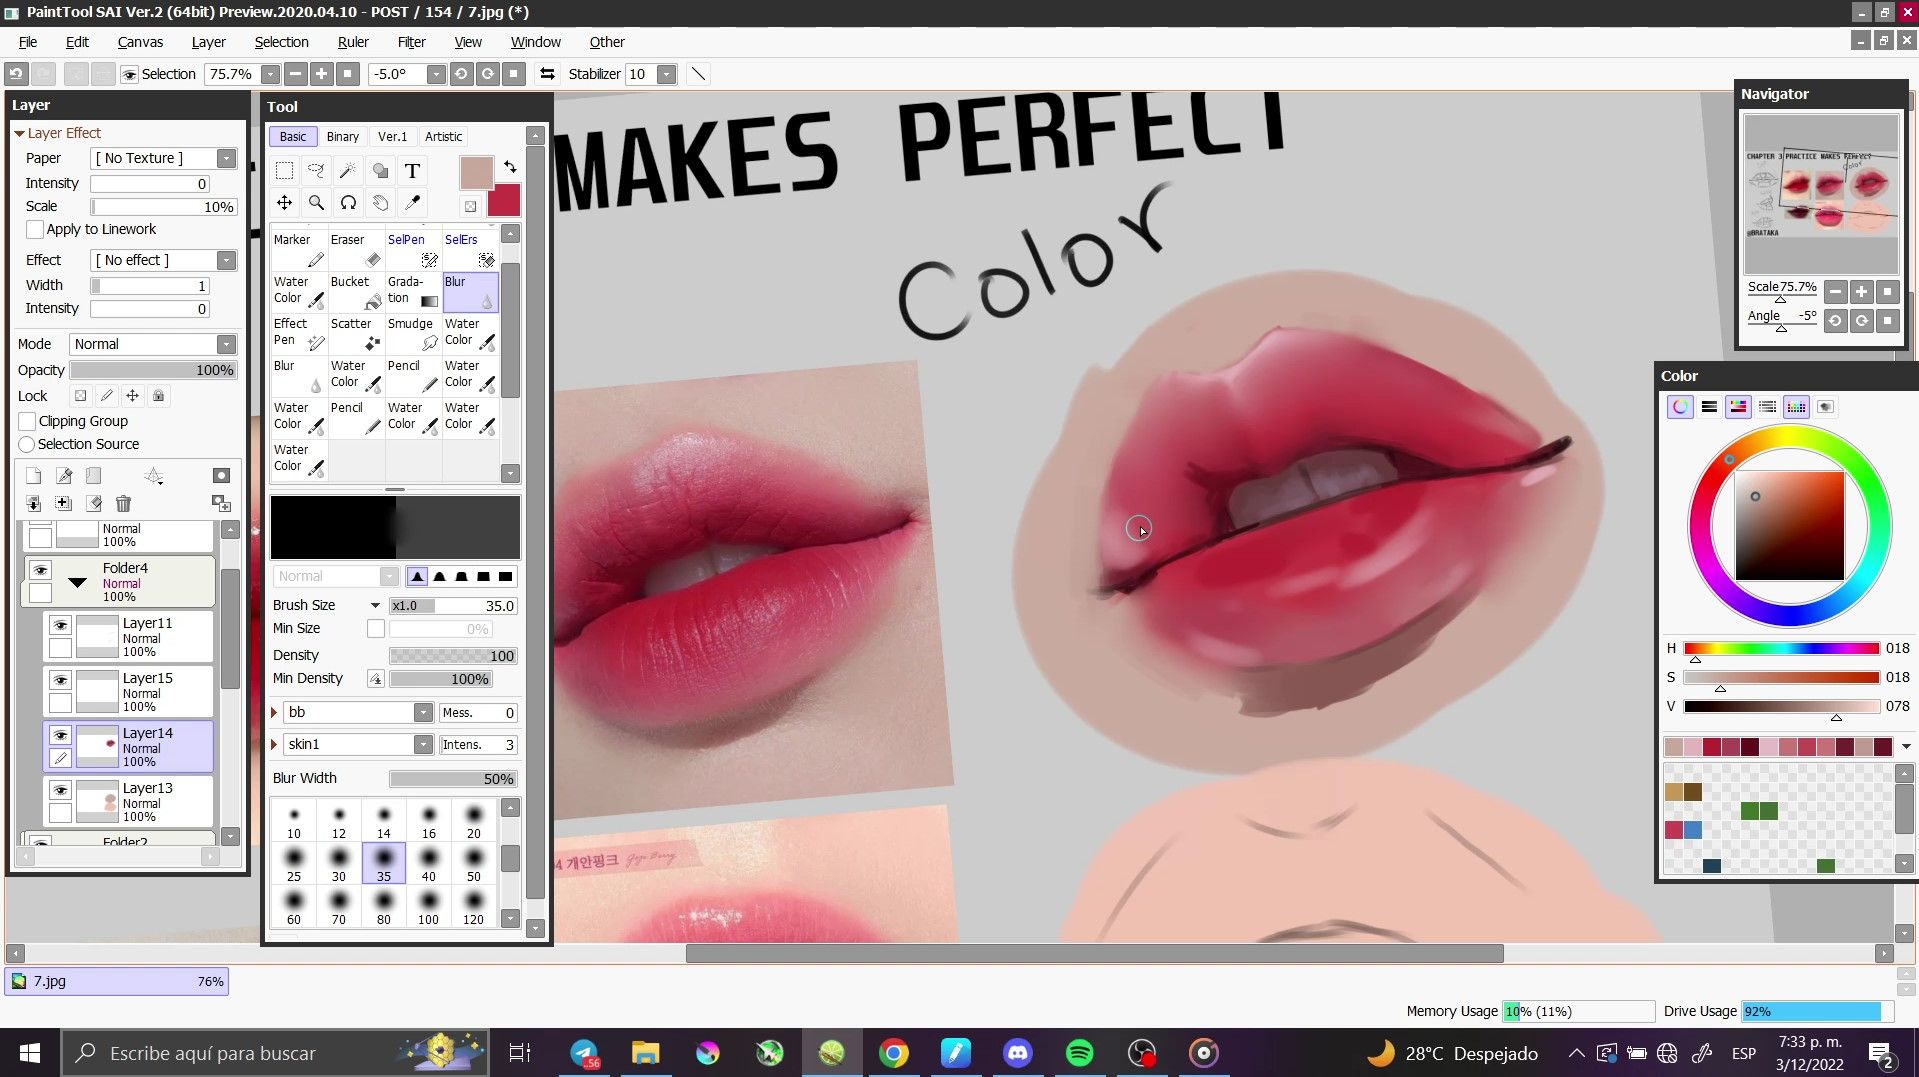Open the Filter menu
This screenshot has height=1077, width=1919.
[x=411, y=42]
